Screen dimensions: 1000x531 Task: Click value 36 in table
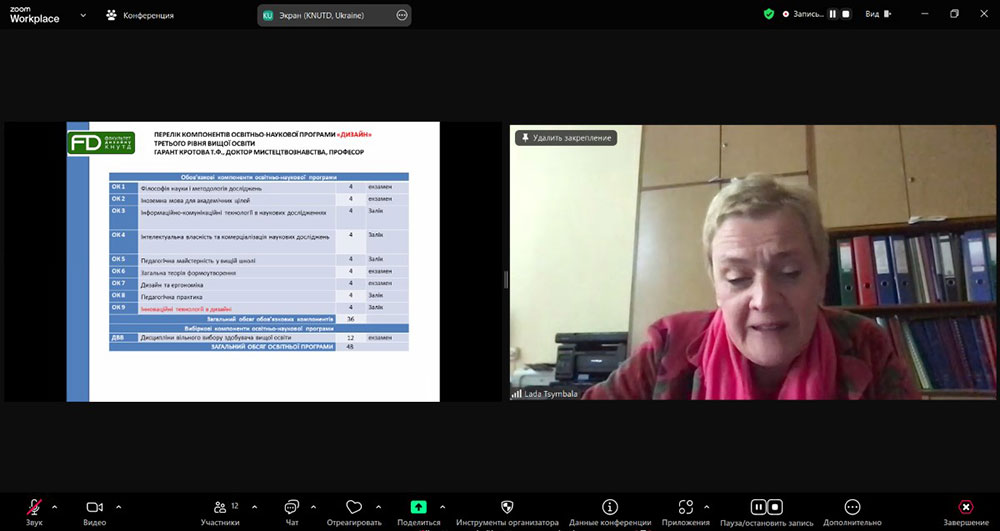(x=350, y=319)
